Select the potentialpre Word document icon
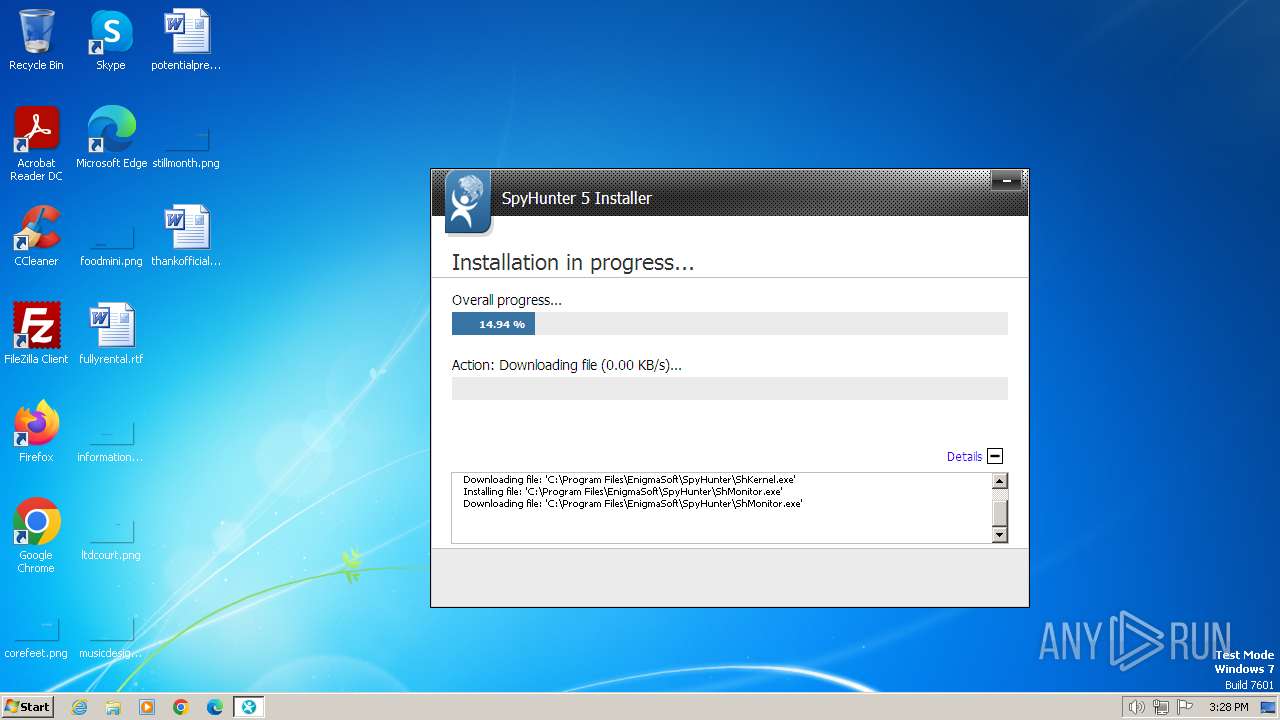Screen dimensions: 1280x720 click(x=186, y=40)
